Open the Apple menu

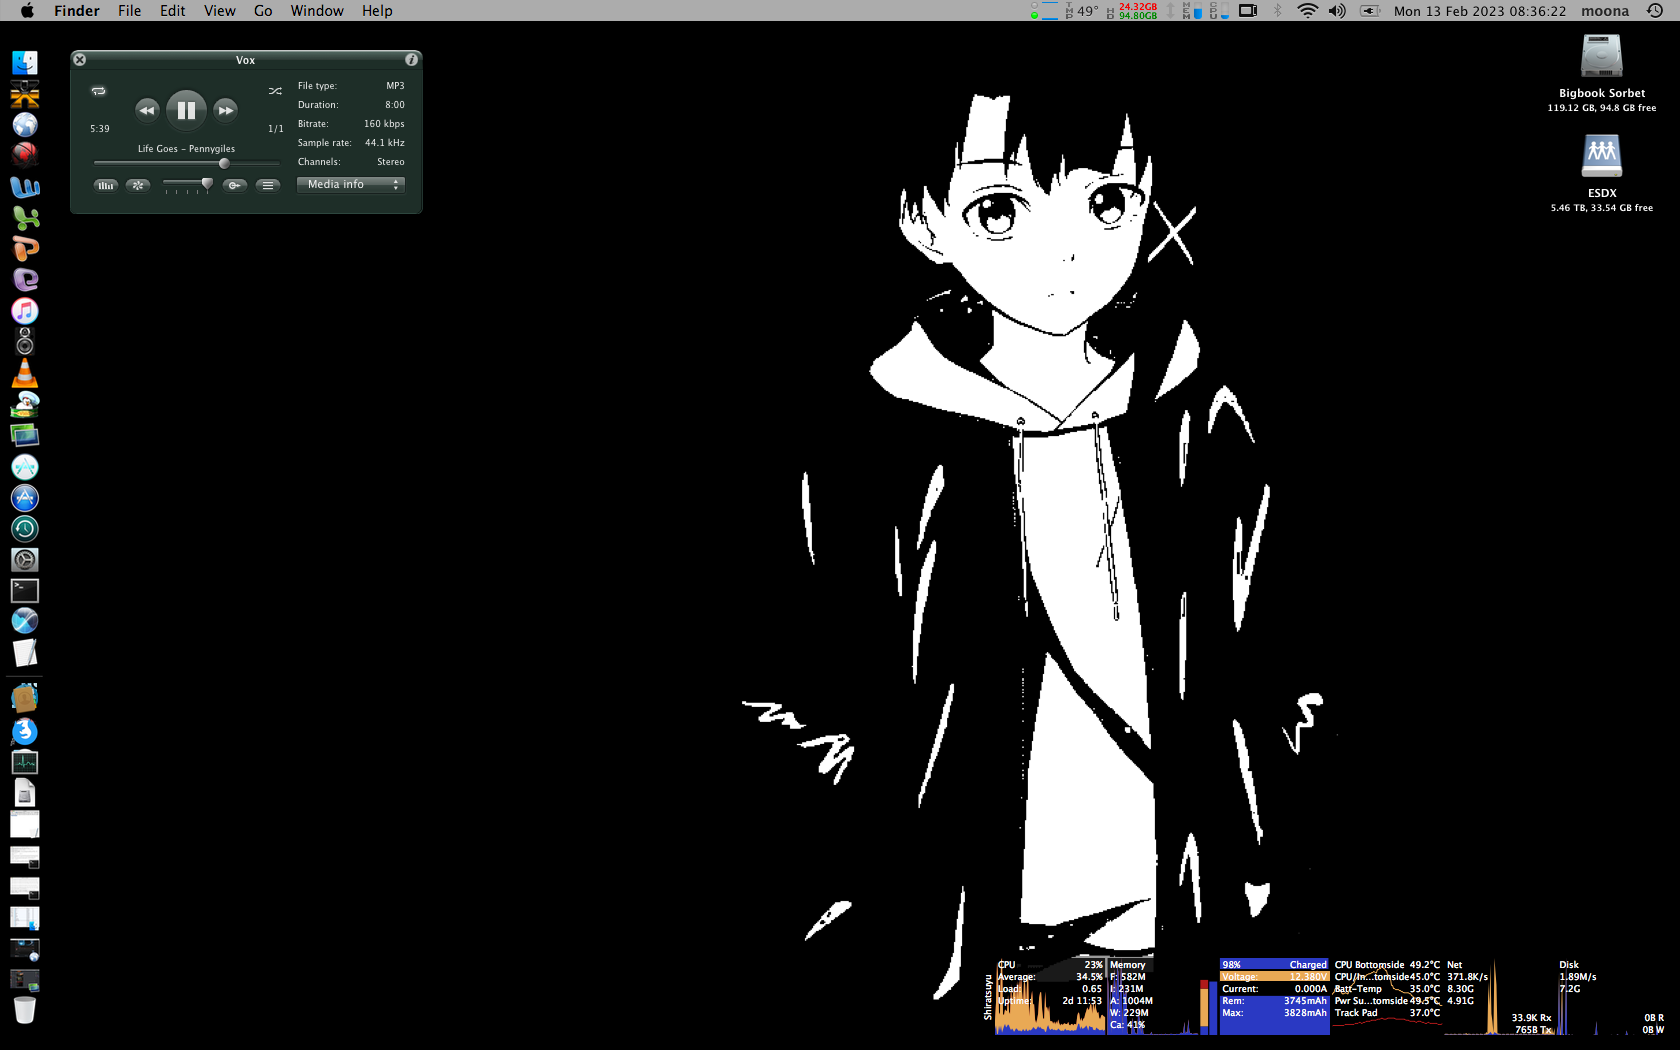[x=27, y=11]
